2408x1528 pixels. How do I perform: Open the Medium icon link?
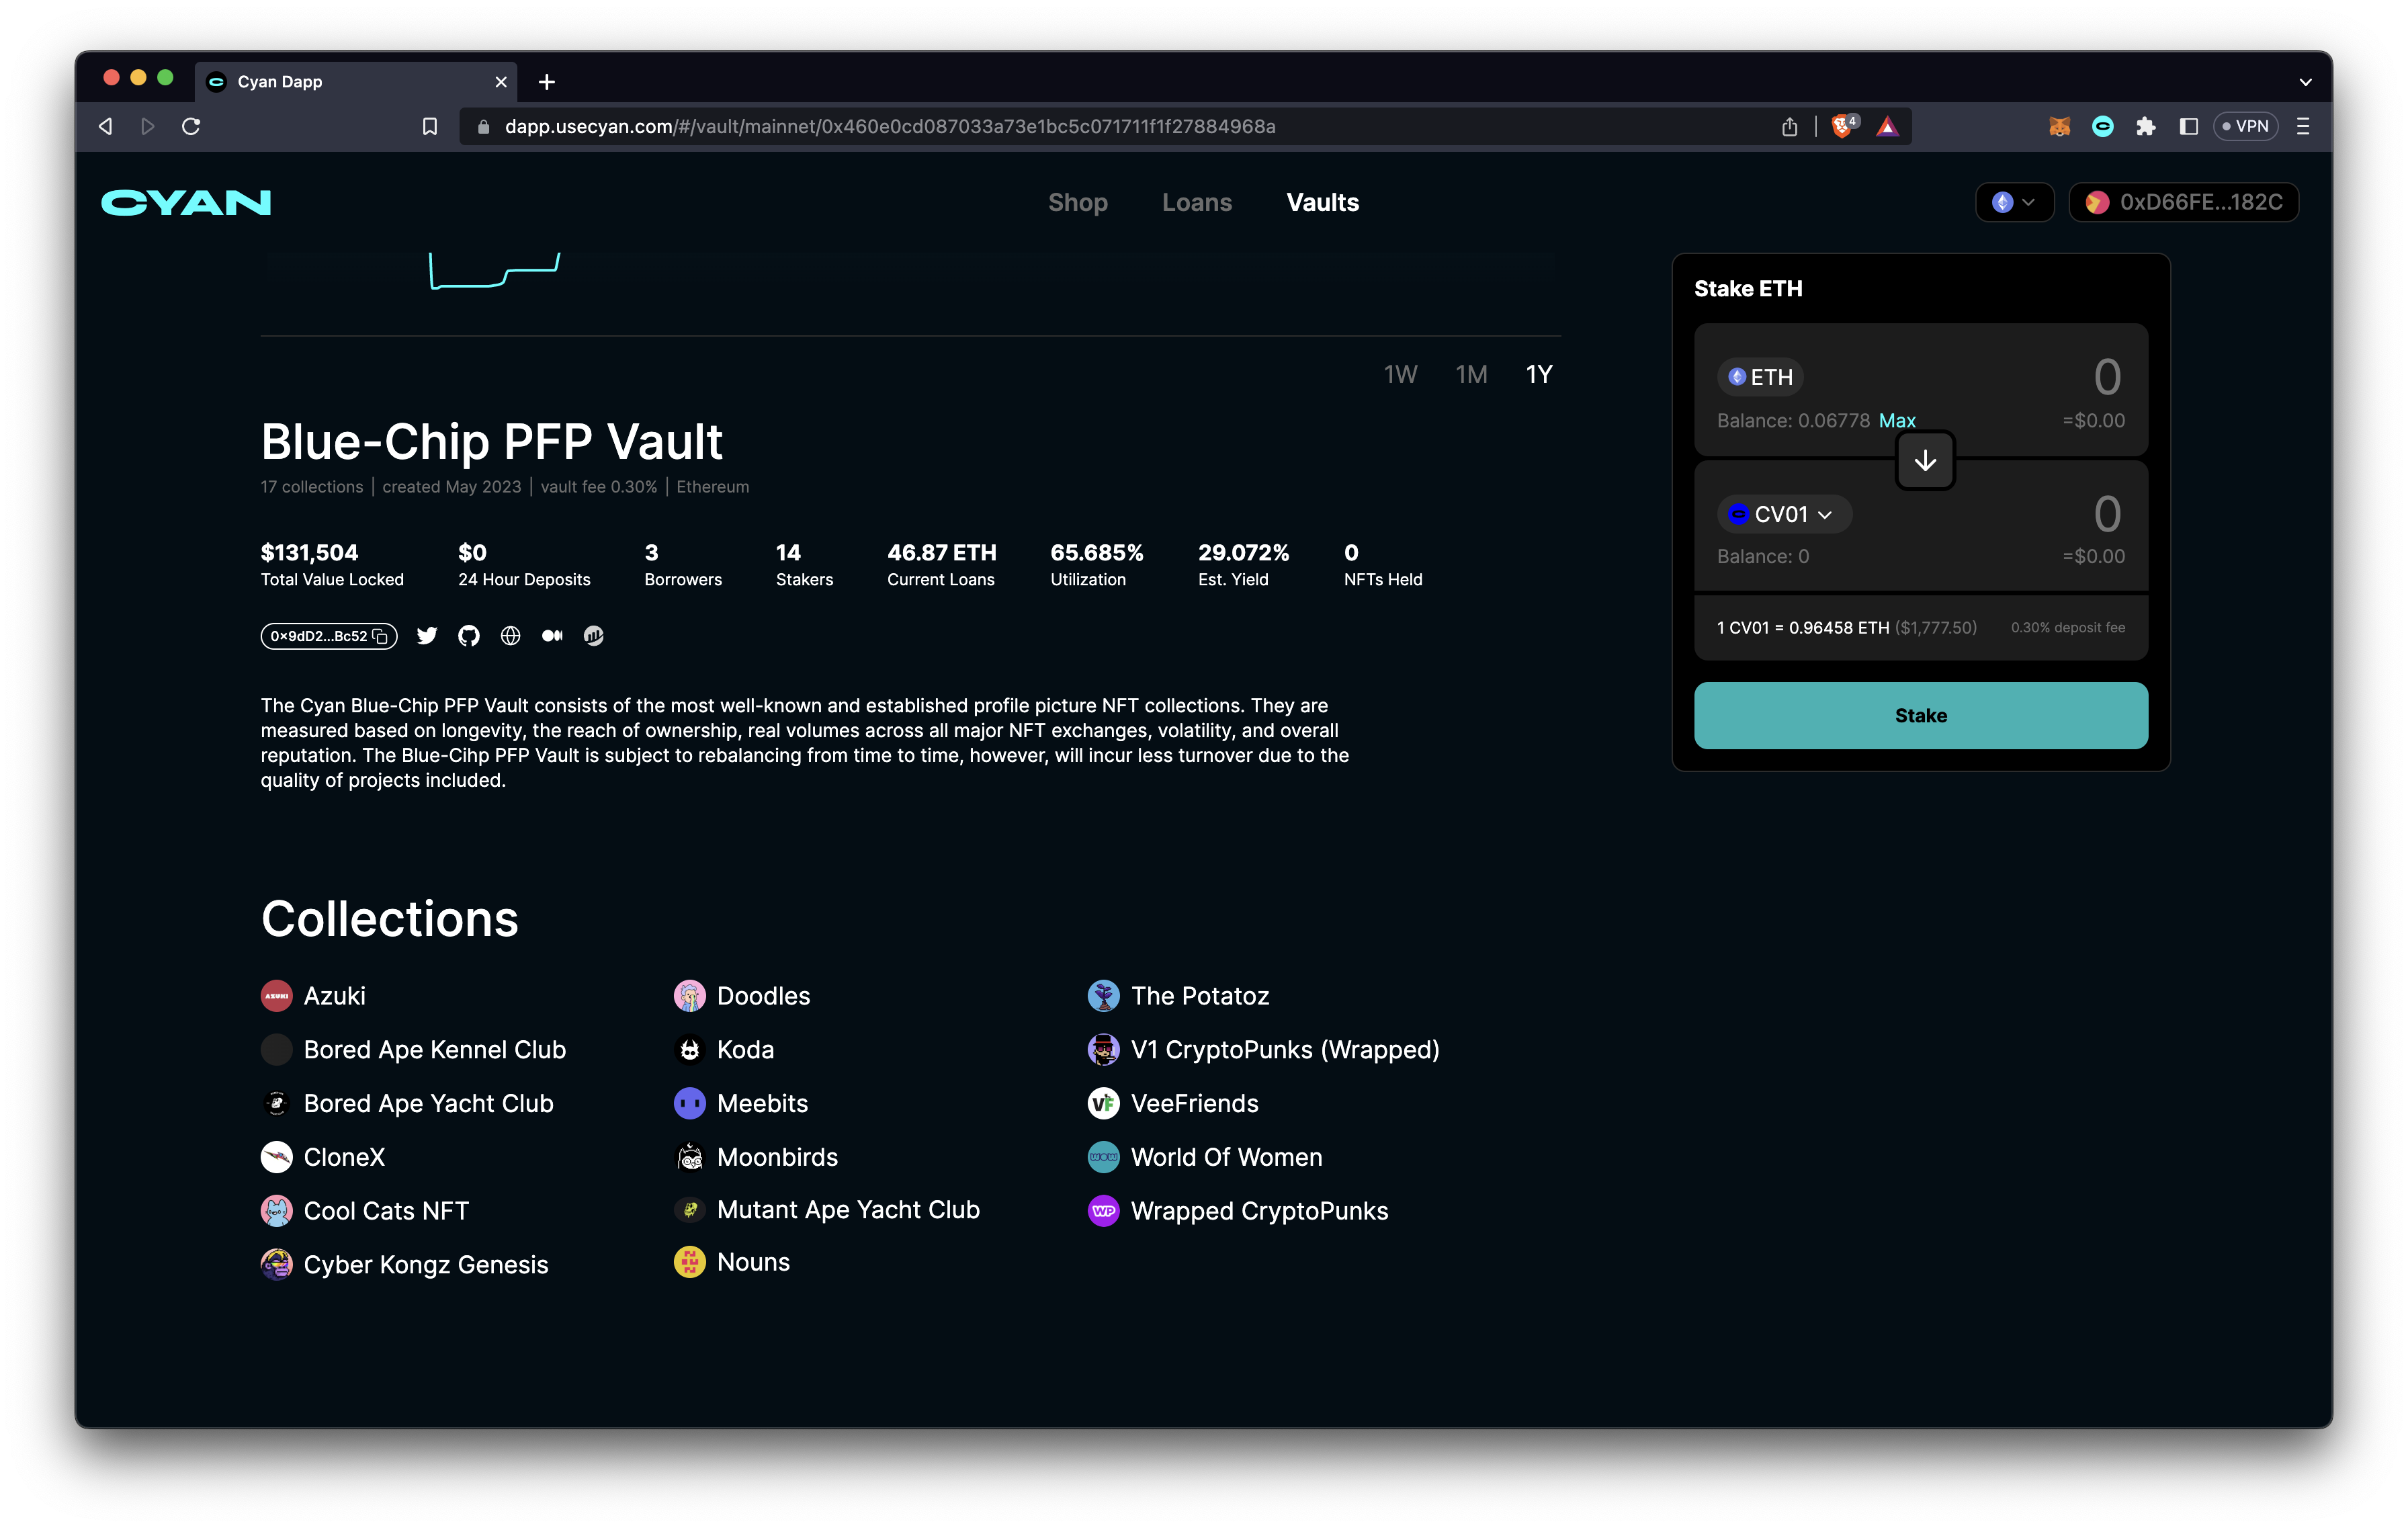point(552,636)
